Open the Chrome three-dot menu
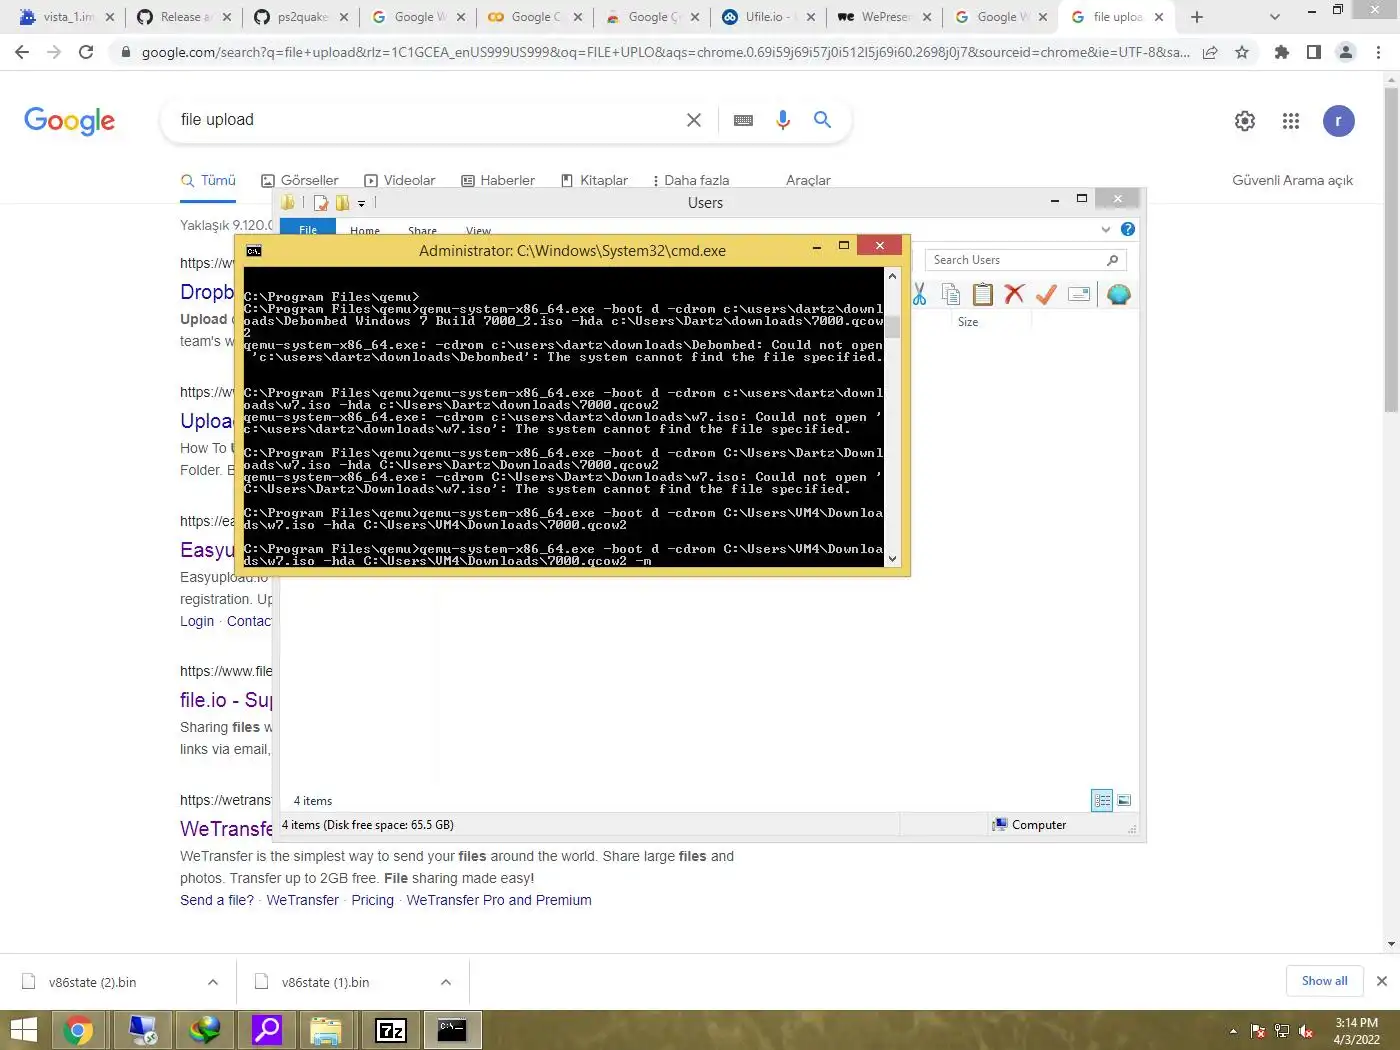1400x1050 pixels. point(1379,52)
